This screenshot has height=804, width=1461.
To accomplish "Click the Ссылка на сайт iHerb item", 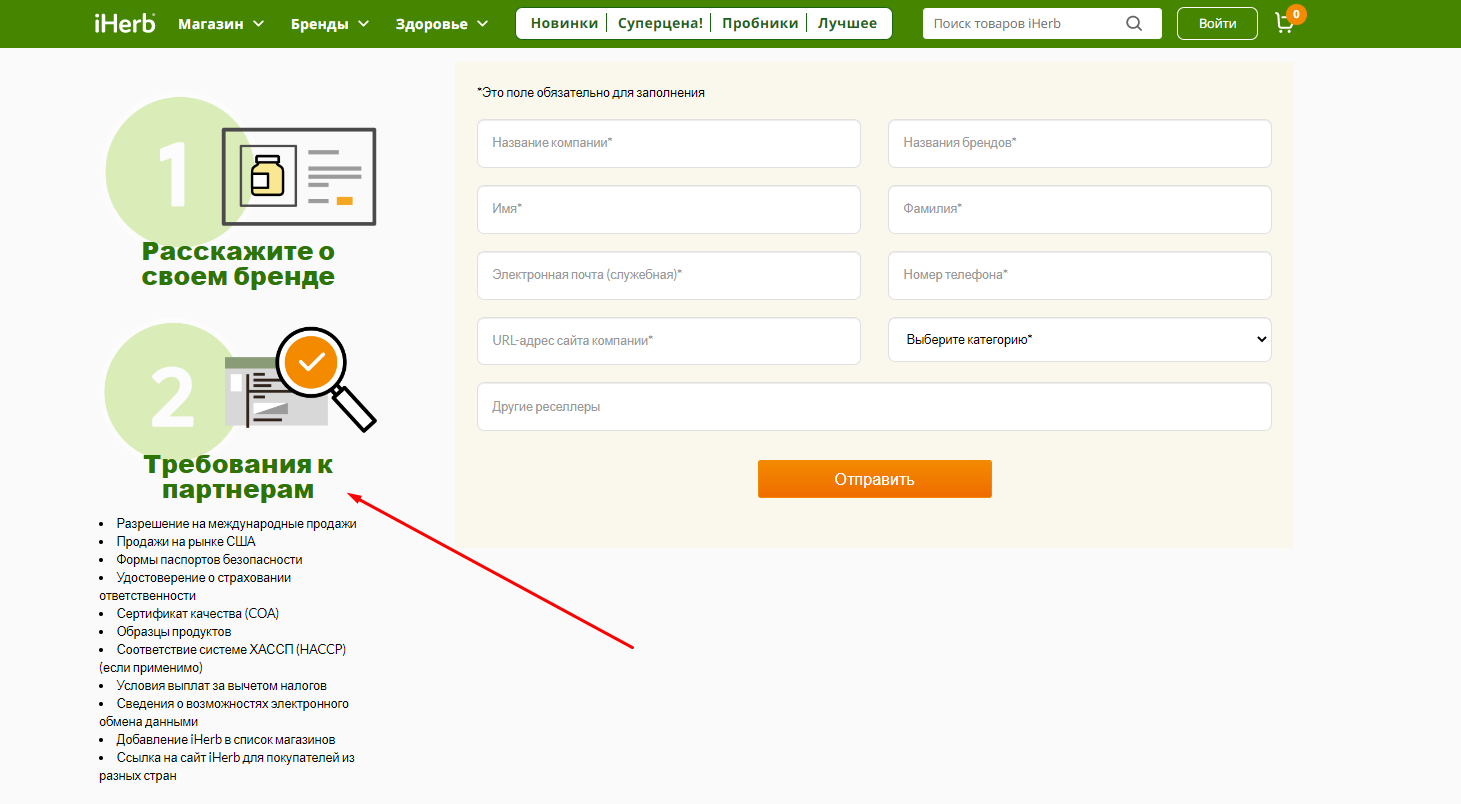I will [x=227, y=766].
